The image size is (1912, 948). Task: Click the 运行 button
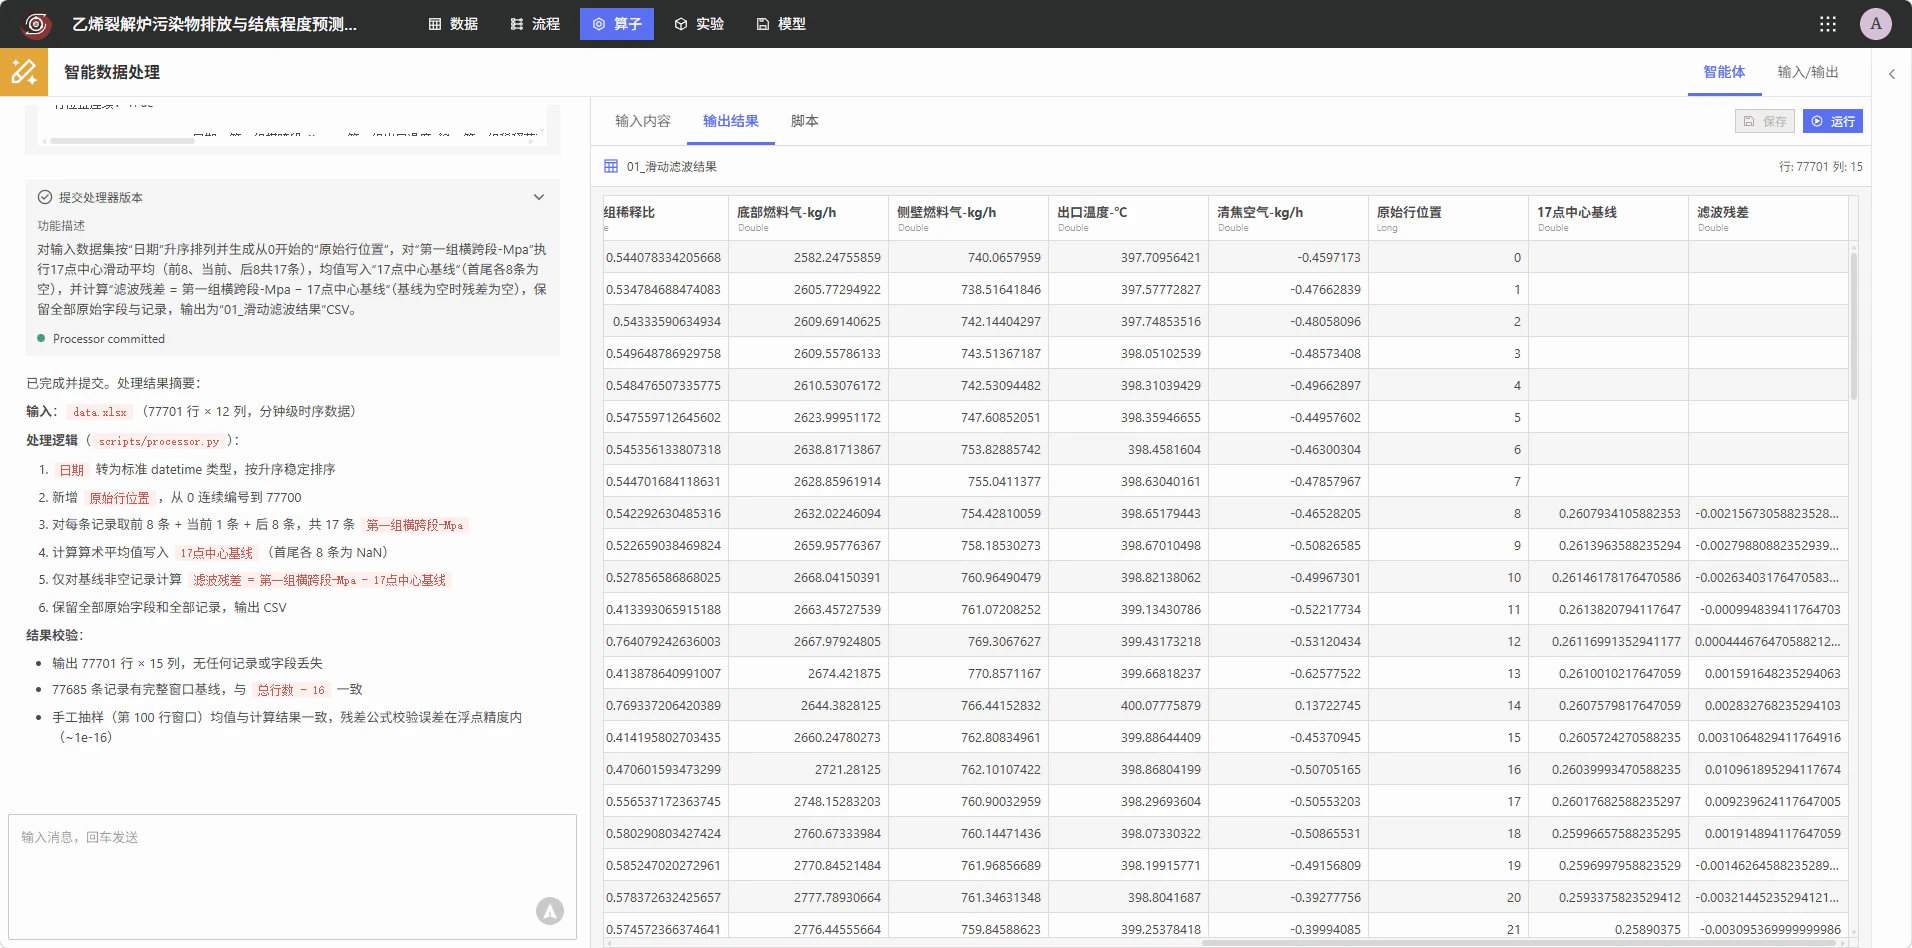(1833, 121)
